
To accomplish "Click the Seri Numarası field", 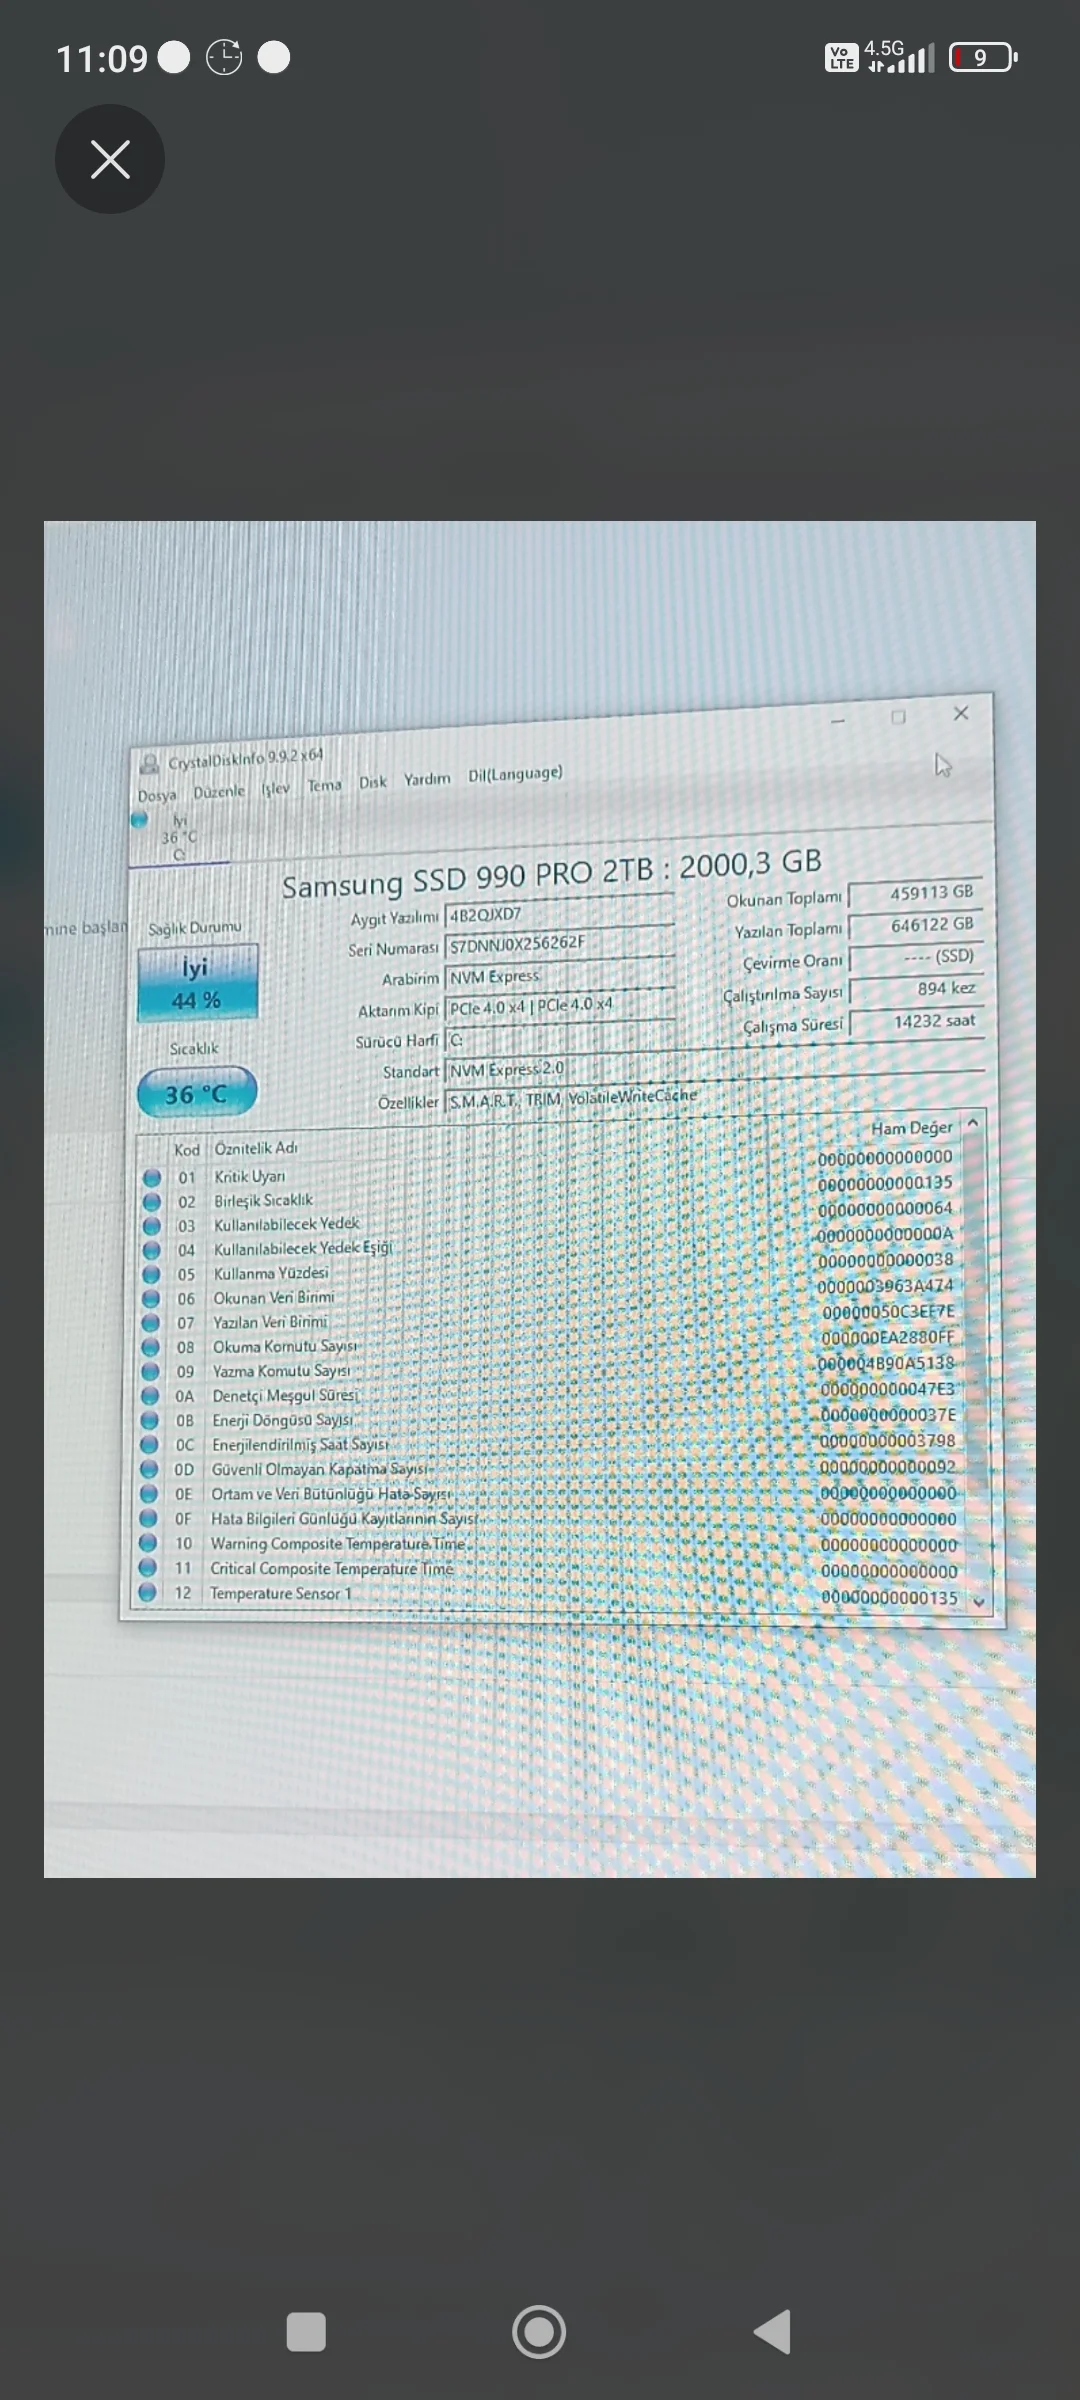I will (560, 943).
